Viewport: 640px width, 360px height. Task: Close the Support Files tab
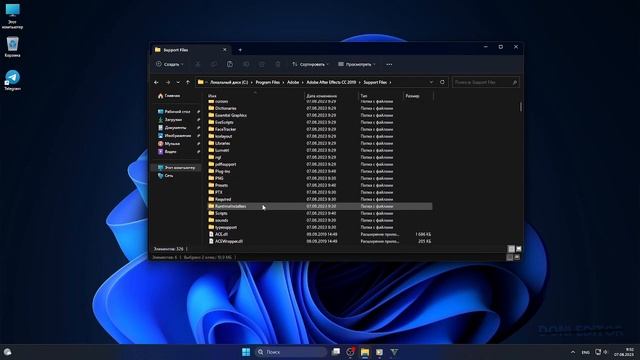pyautogui.click(x=224, y=50)
